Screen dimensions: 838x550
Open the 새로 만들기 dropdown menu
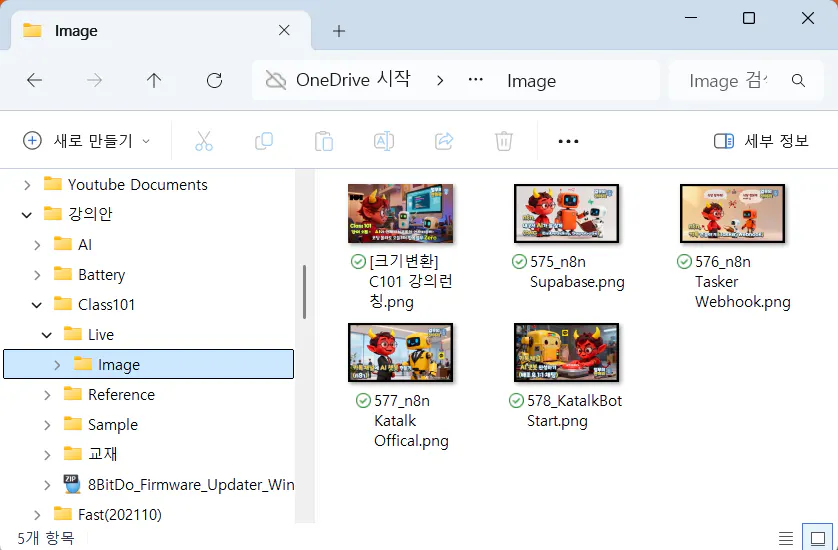pos(87,141)
